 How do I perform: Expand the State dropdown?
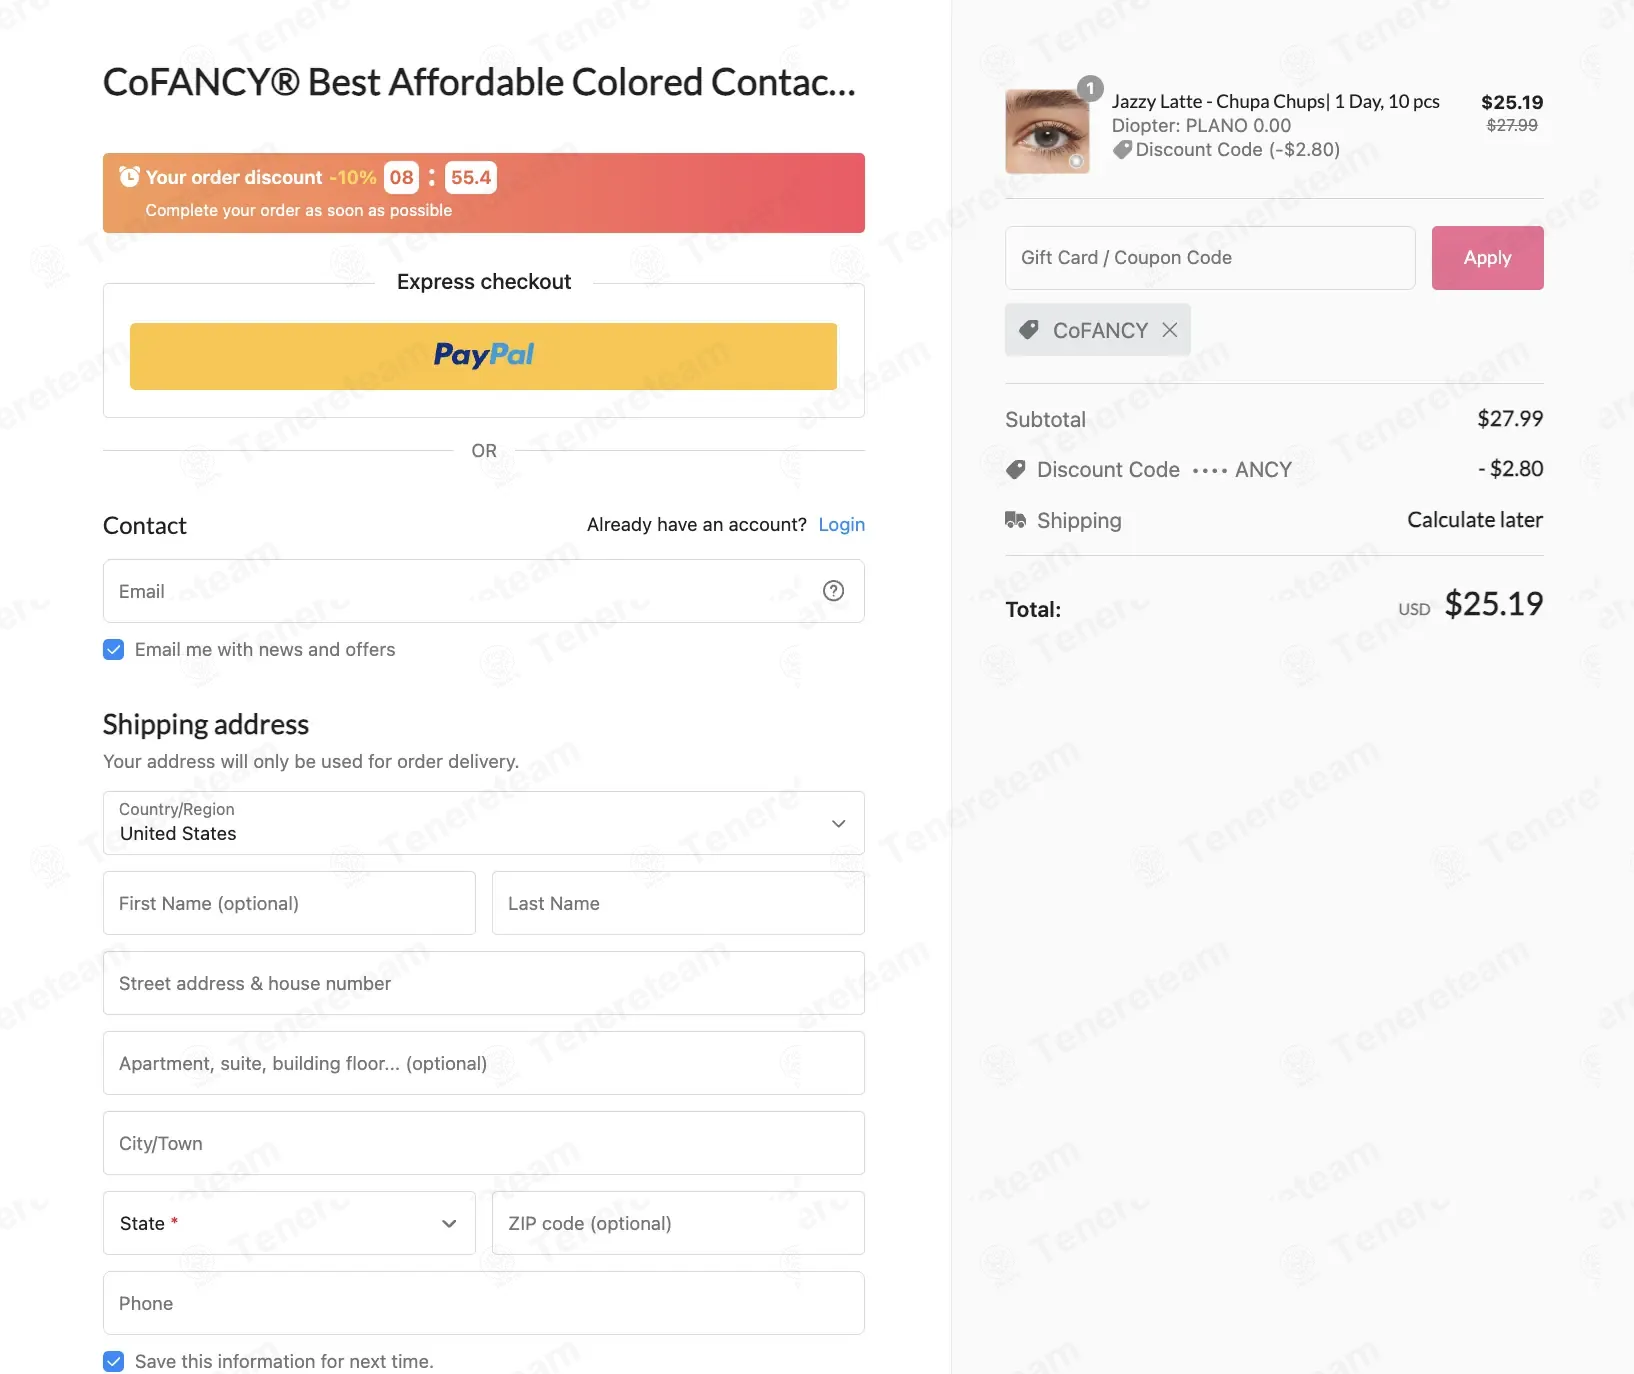(289, 1223)
